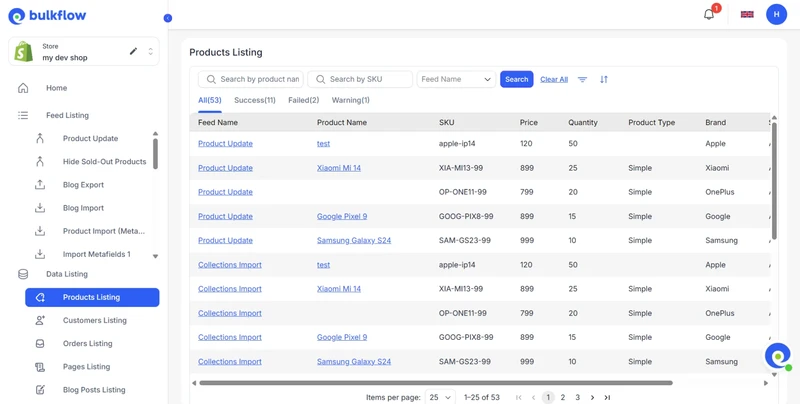This screenshot has height=404, width=800.
Task: Open Import Metafields 1 feed
Action: tap(97, 254)
